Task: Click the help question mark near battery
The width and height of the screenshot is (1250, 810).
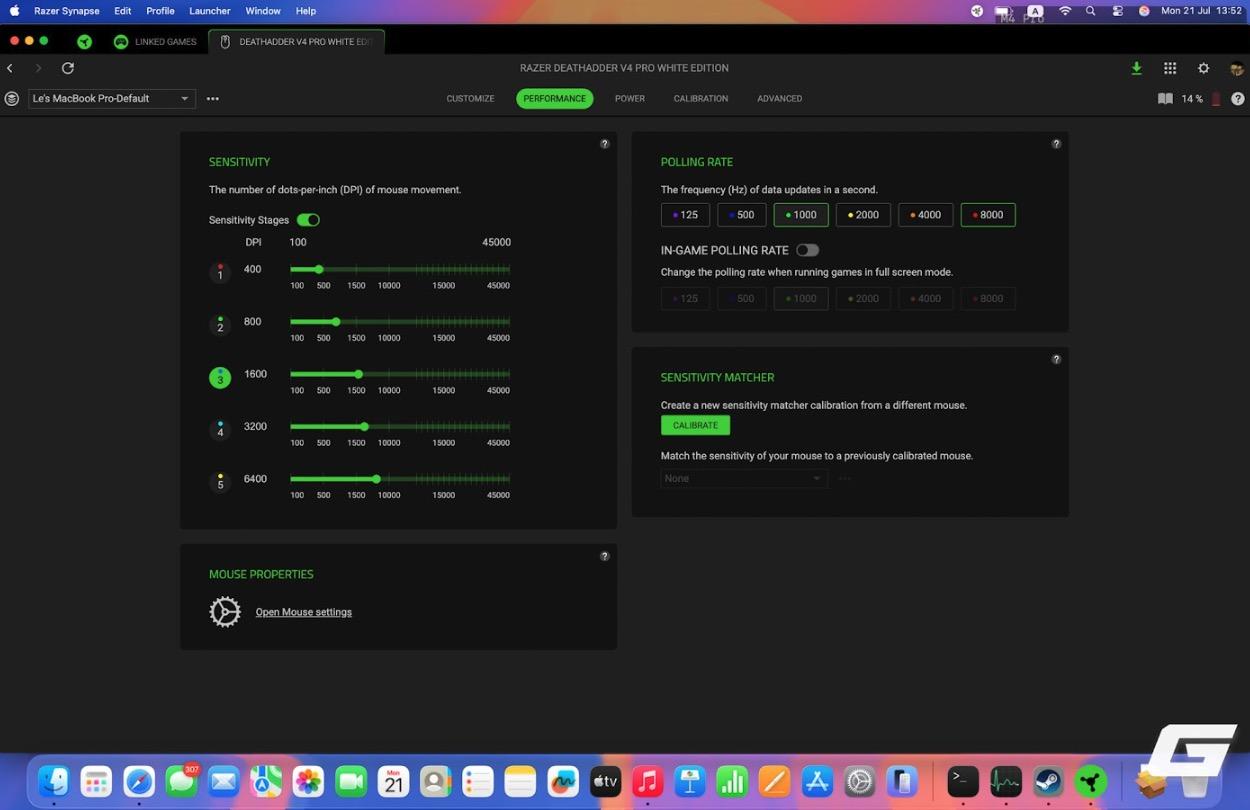Action: click(x=1238, y=99)
